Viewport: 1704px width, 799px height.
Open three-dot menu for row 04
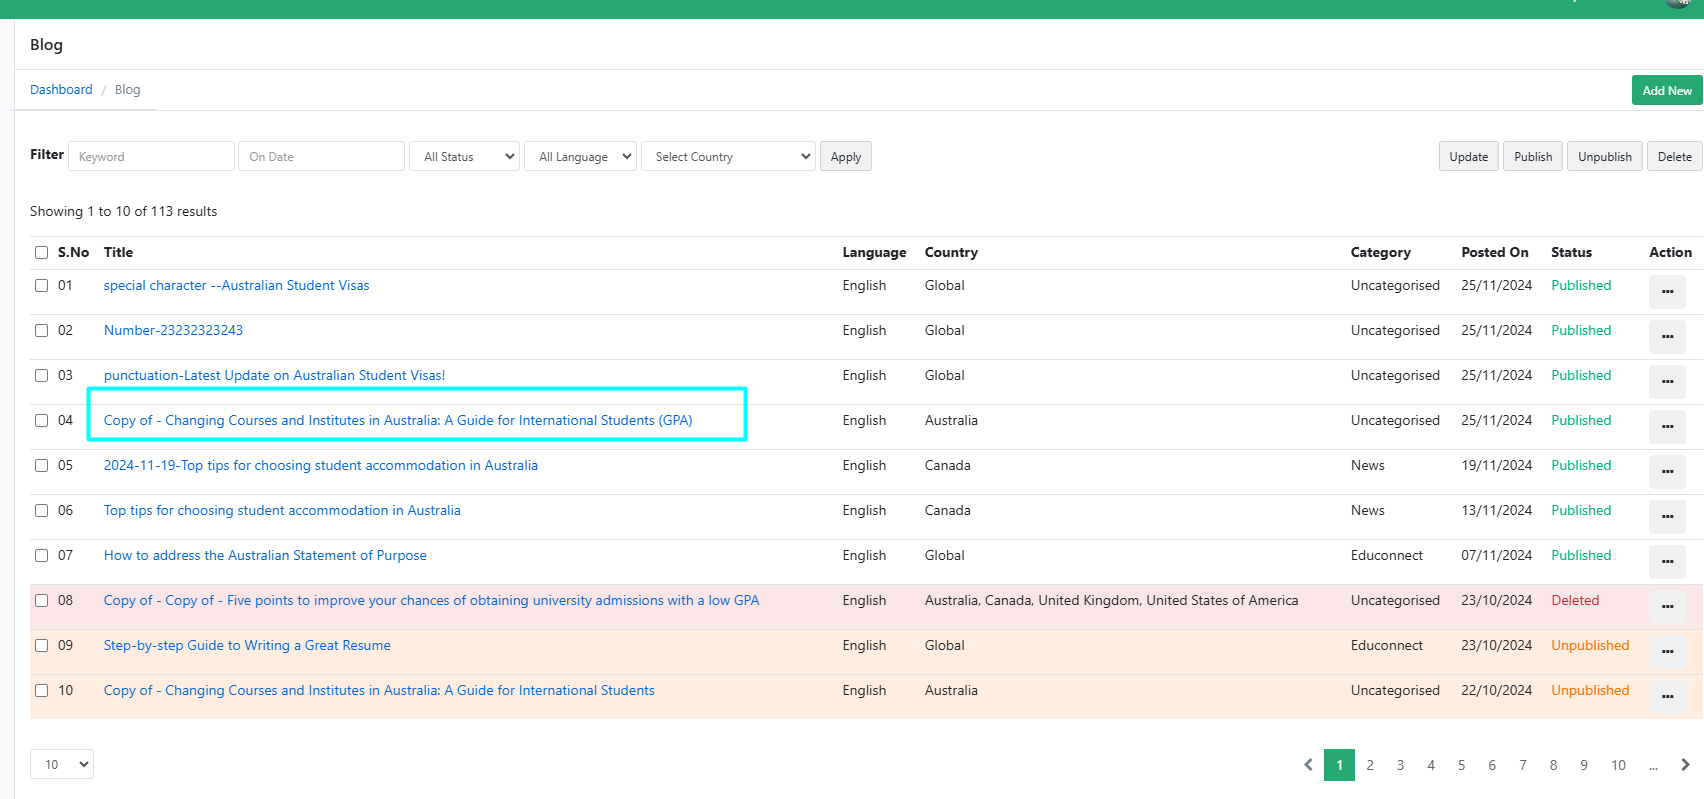tap(1666, 426)
